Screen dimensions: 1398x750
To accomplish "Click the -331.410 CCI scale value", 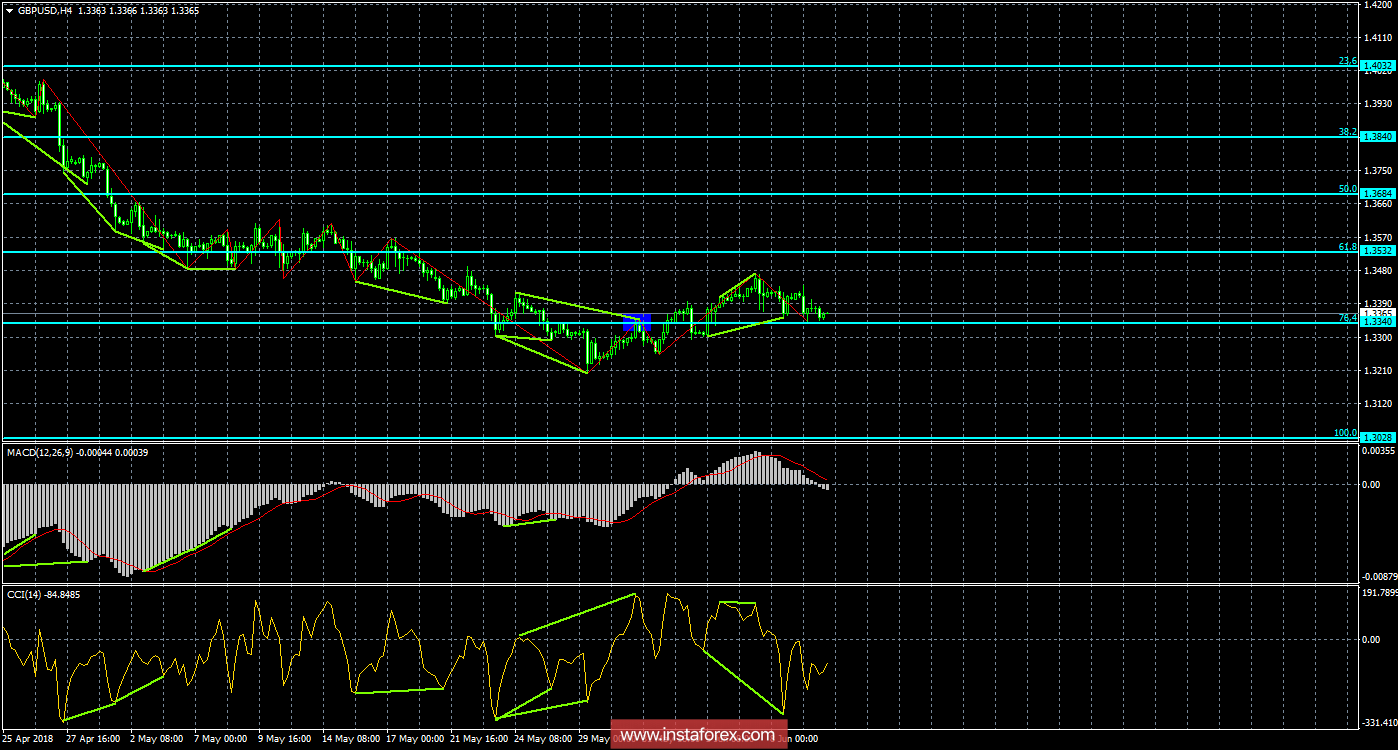I will pyautogui.click(x=1380, y=722).
